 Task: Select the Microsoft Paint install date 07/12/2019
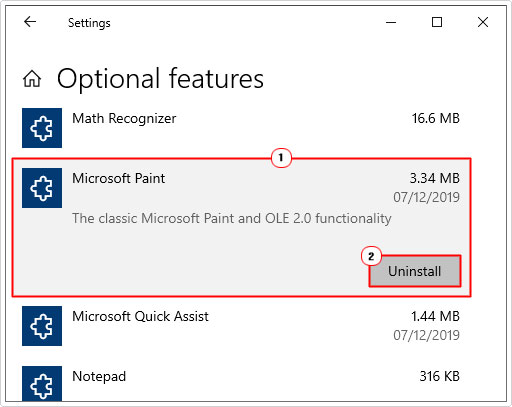click(x=426, y=197)
